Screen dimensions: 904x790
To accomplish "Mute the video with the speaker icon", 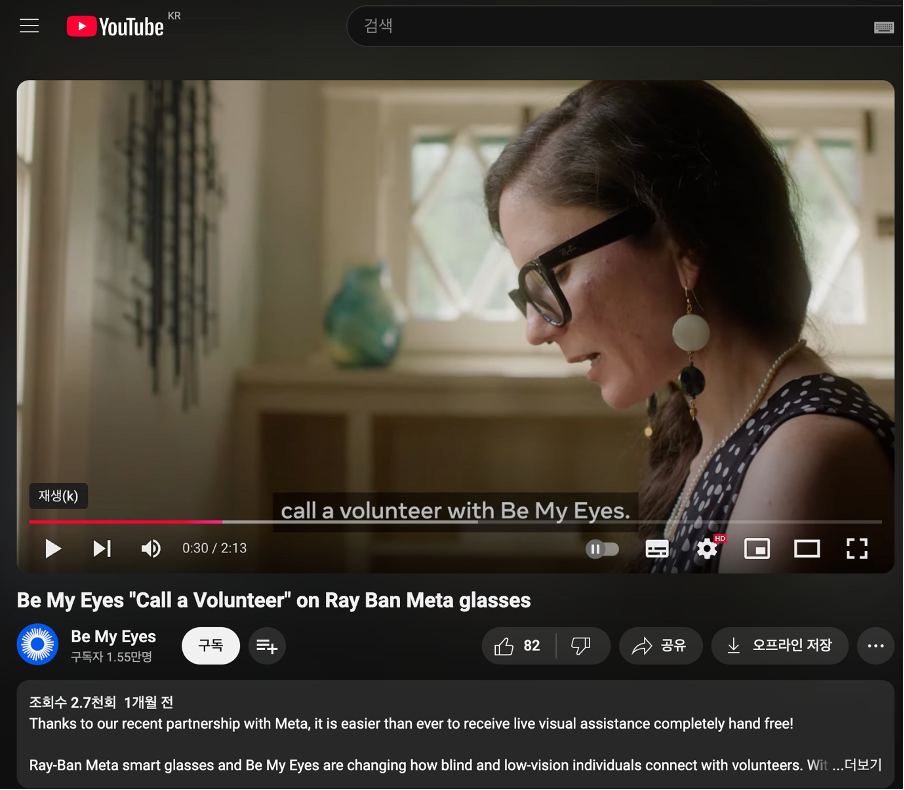I will point(151,548).
